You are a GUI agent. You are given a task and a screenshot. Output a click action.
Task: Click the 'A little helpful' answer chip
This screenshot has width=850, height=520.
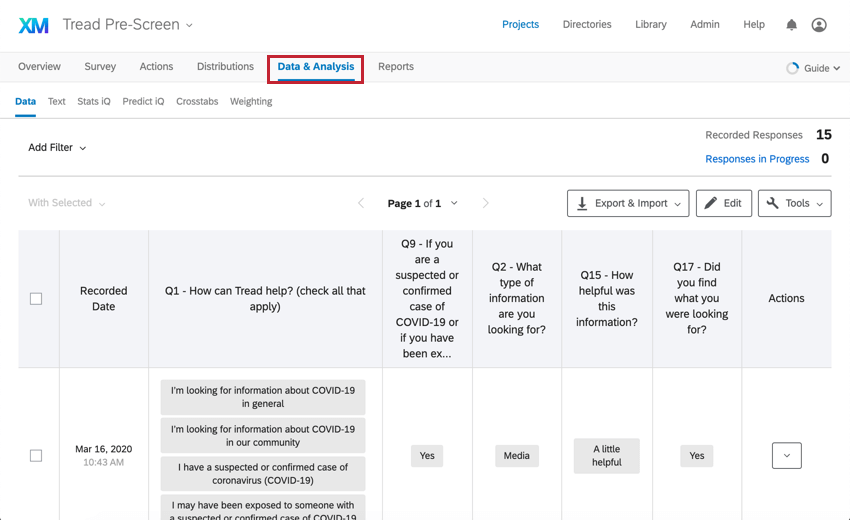[x=607, y=455]
